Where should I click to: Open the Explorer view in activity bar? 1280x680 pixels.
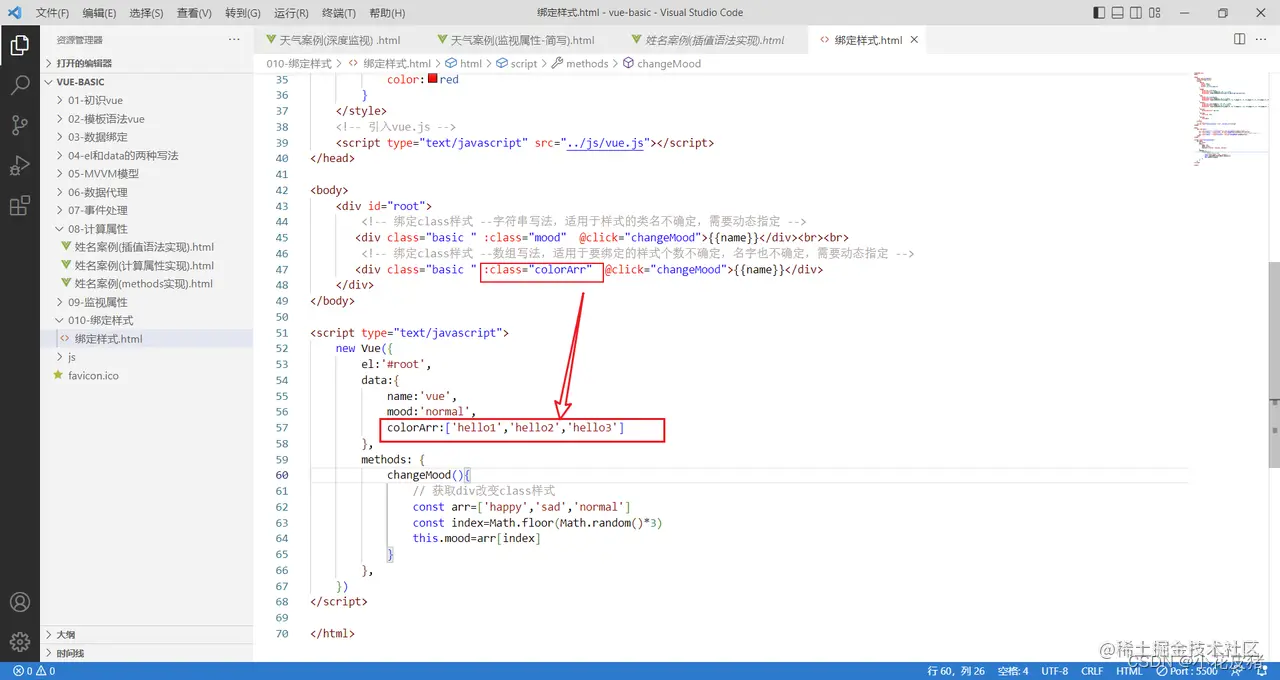19,46
